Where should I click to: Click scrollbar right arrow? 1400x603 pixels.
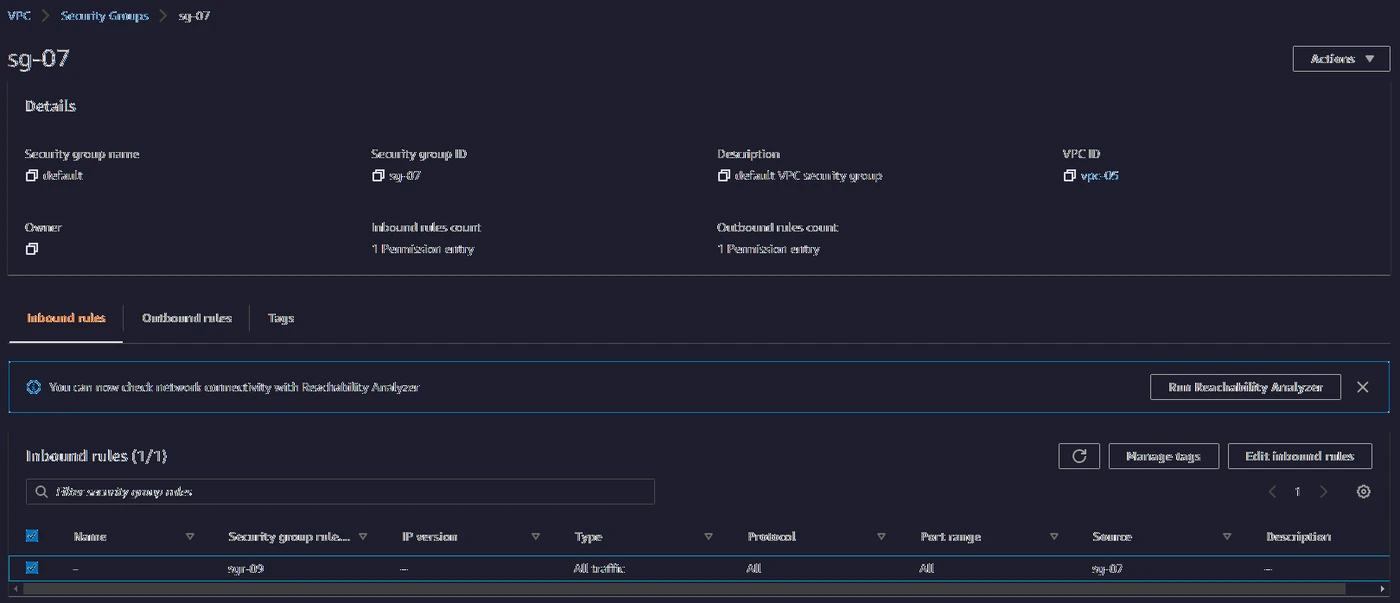pos(1384,589)
